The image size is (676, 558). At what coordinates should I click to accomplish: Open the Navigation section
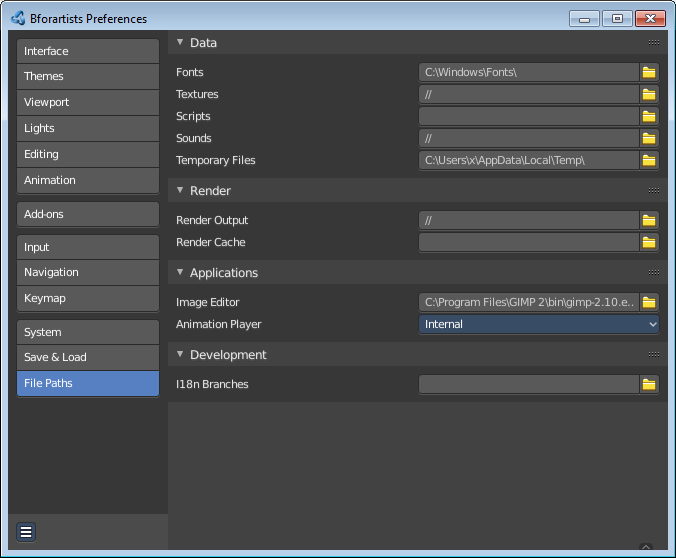tap(88, 273)
